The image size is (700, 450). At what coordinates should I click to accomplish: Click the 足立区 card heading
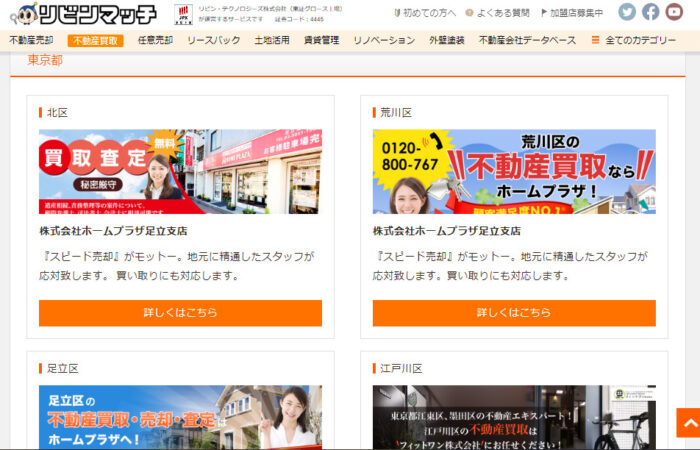click(62, 368)
